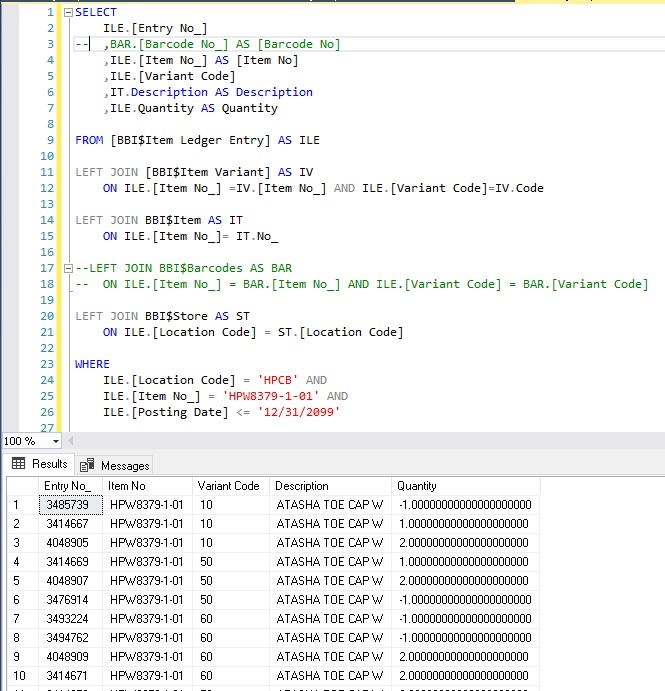Click Variant Code cell in row 4
665x691 pixels.
pos(230,561)
